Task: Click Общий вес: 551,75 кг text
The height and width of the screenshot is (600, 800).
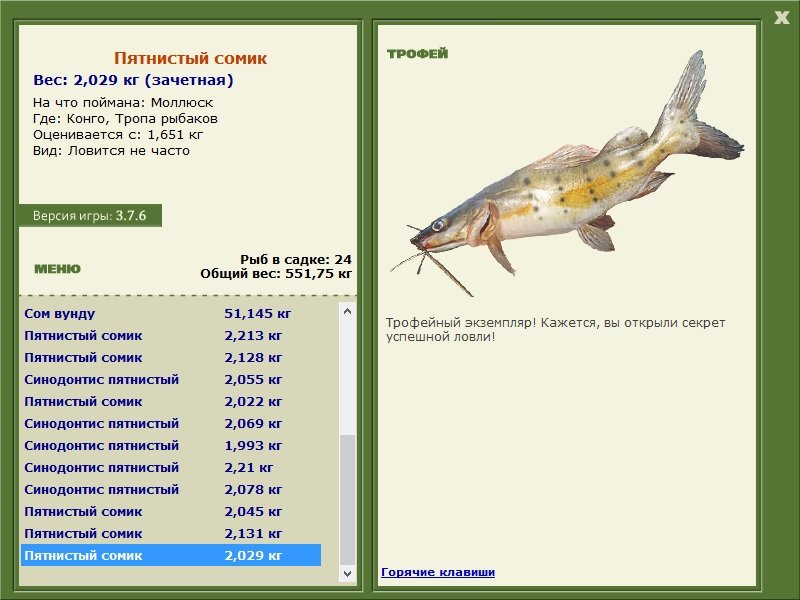Action: [276, 273]
